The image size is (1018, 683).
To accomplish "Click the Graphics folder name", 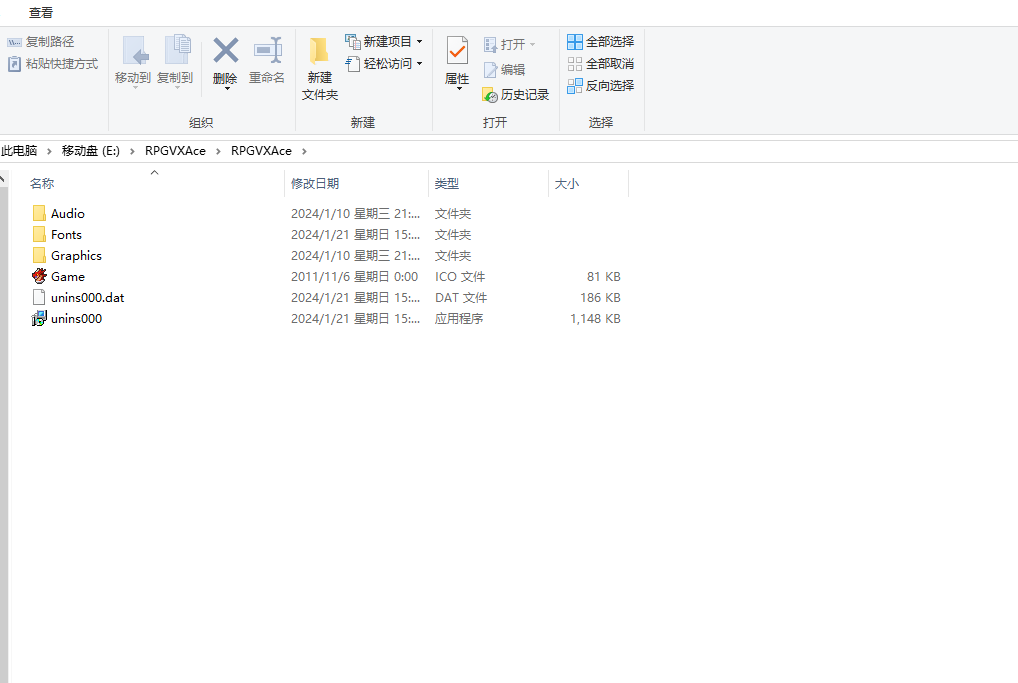I will [x=76, y=256].
